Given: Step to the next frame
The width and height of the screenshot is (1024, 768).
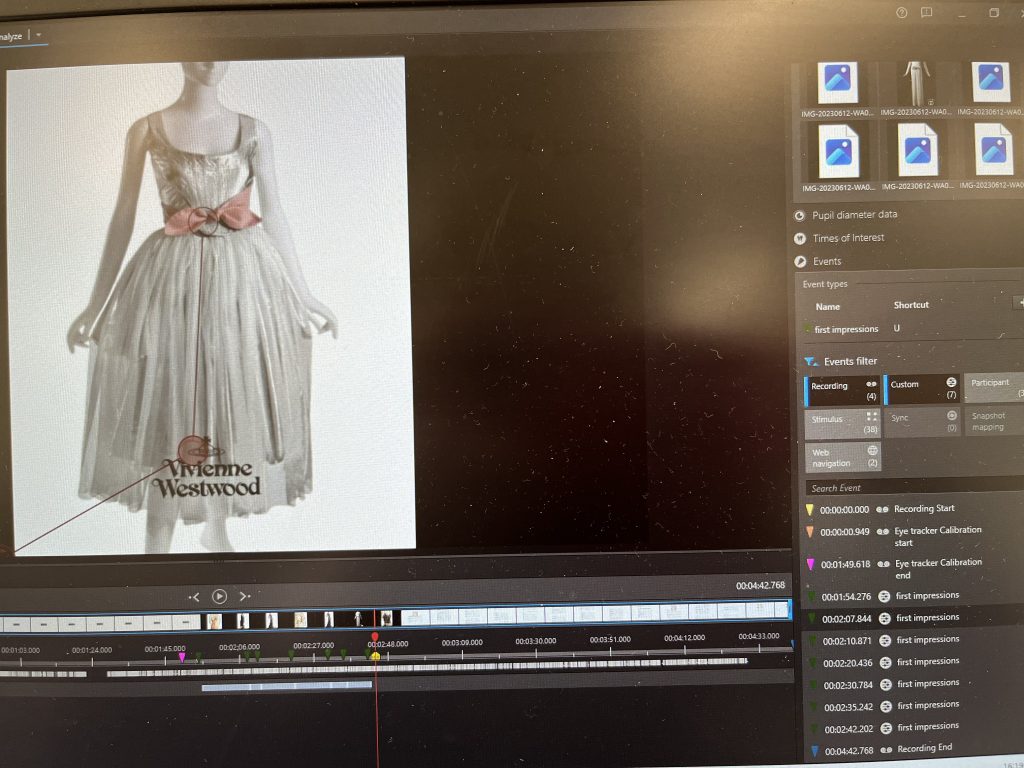Looking at the screenshot, I should 244,596.
